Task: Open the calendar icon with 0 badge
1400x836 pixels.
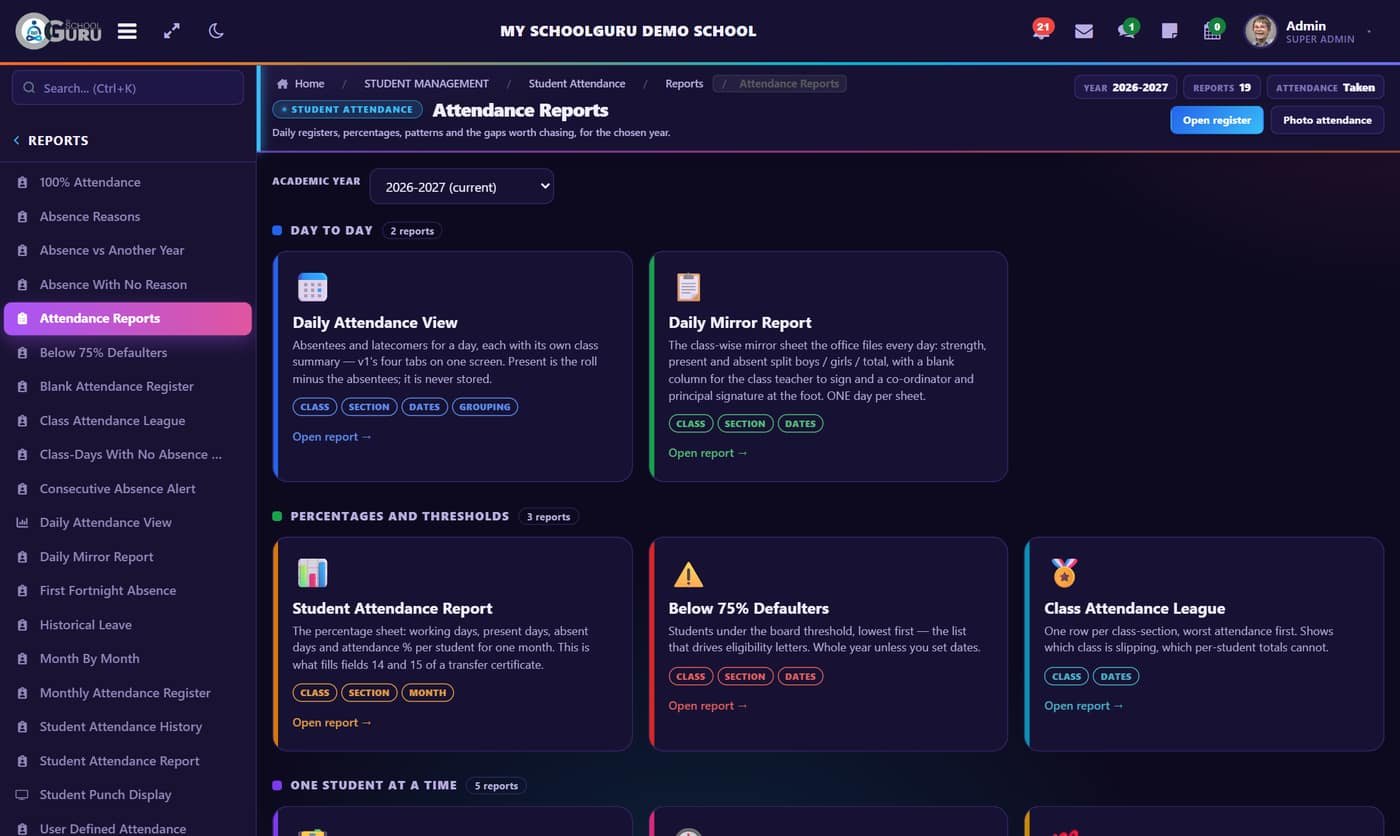Action: pos(1213,30)
